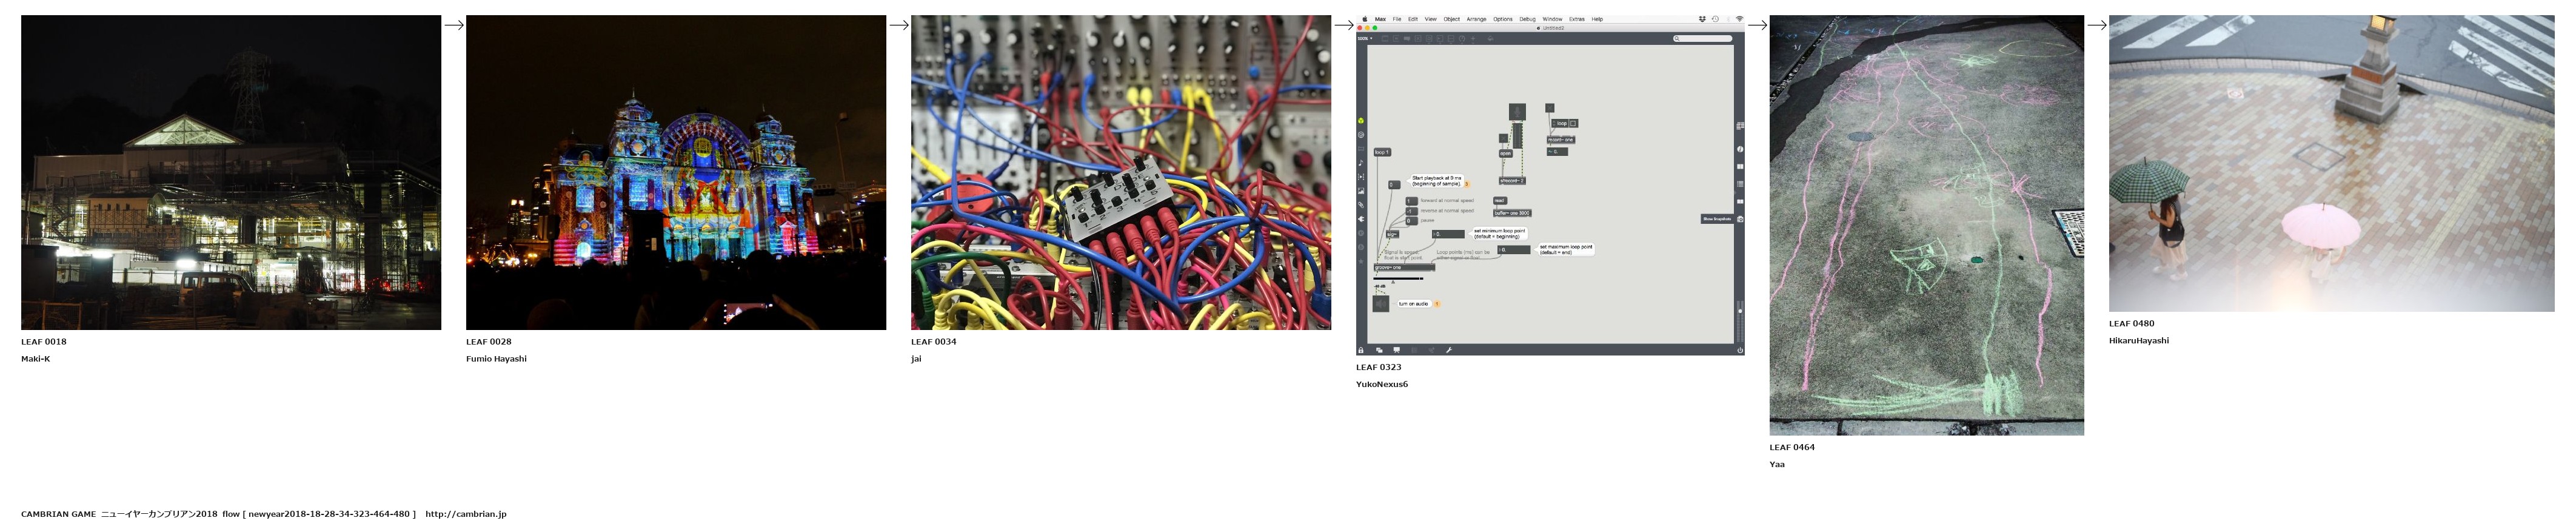This screenshot has height=529, width=2576.
Task: Click the http://cambrian.jp link
Action: 465,514
